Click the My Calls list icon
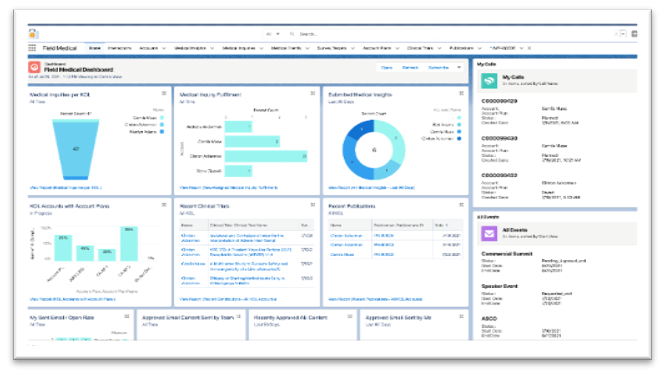The image size is (664, 375). click(x=489, y=80)
